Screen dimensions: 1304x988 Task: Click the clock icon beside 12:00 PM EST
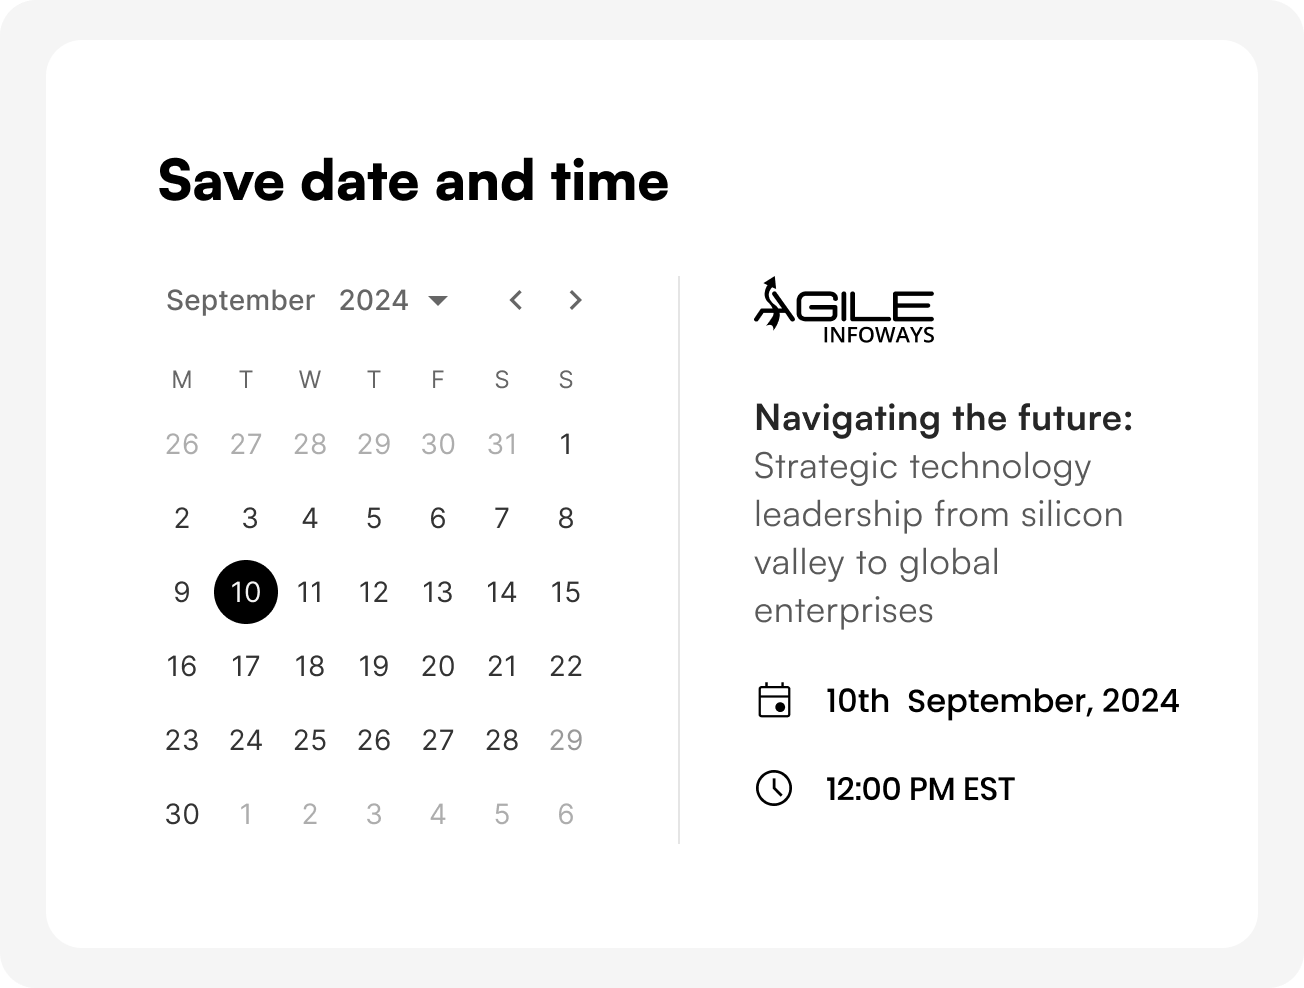tap(773, 788)
